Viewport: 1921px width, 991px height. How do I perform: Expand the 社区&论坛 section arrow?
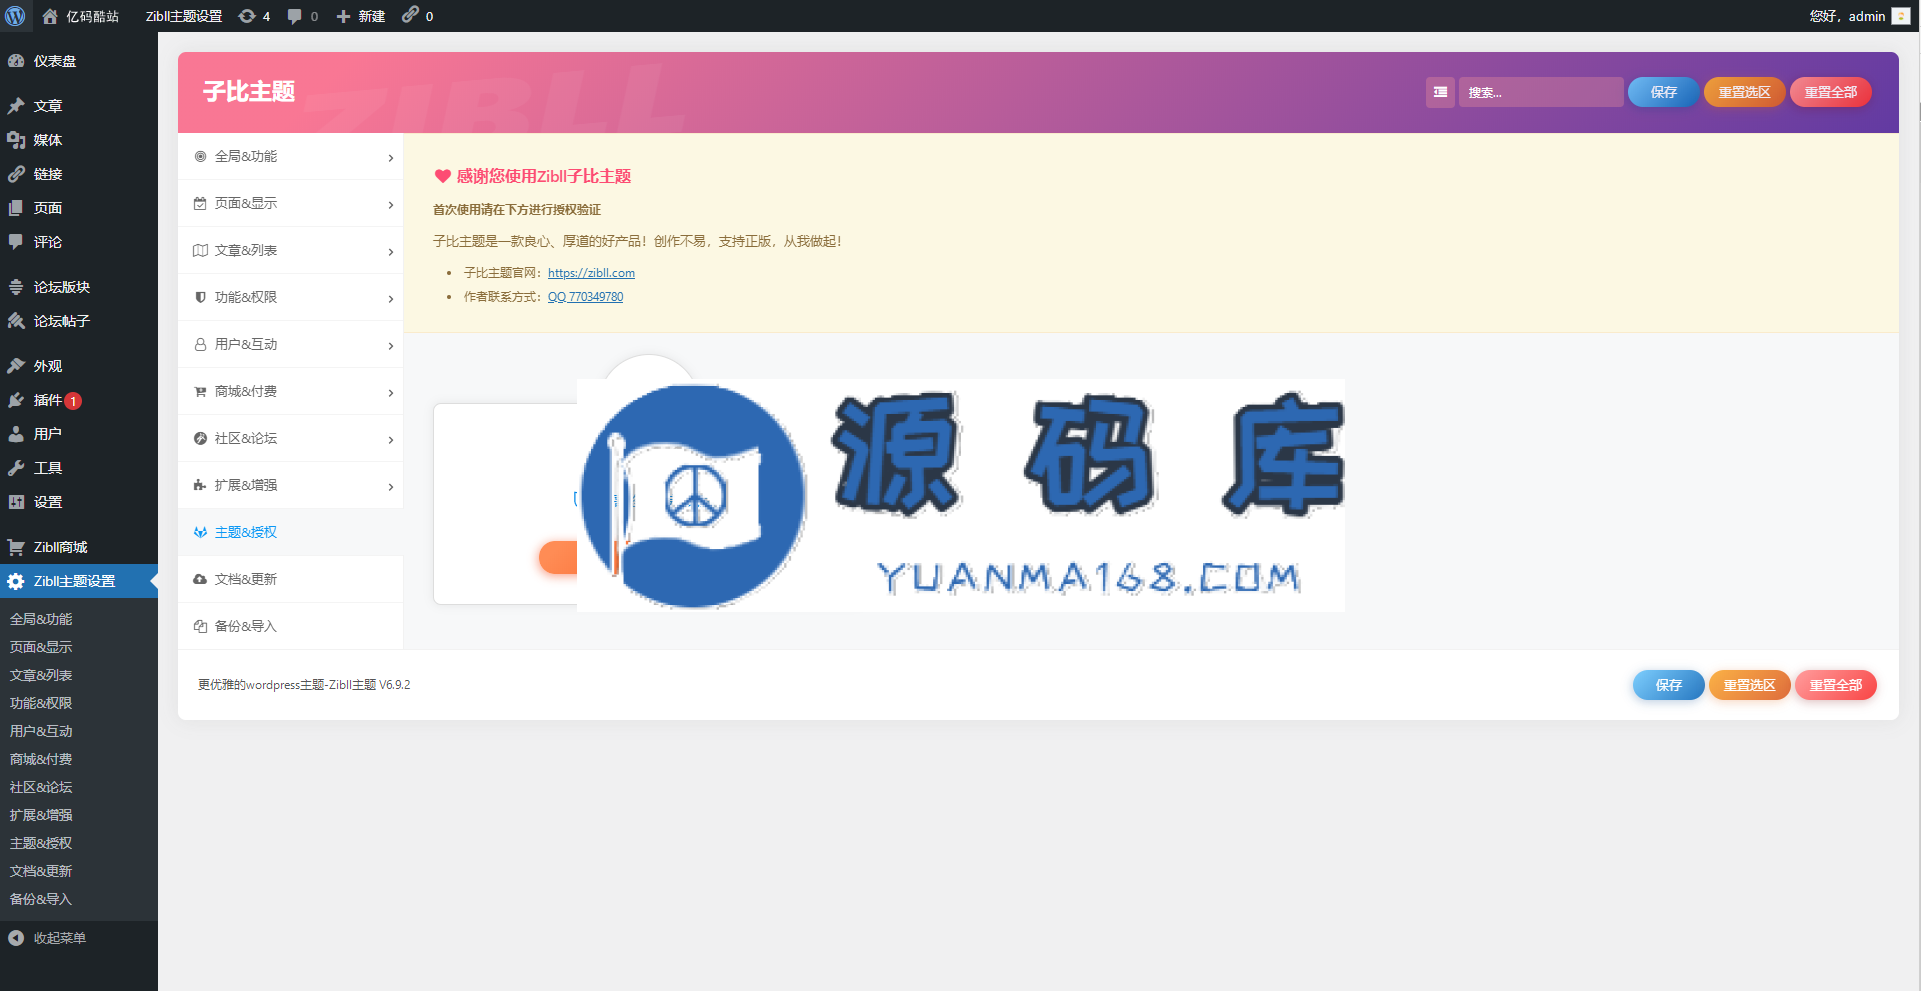[x=391, y=440]
